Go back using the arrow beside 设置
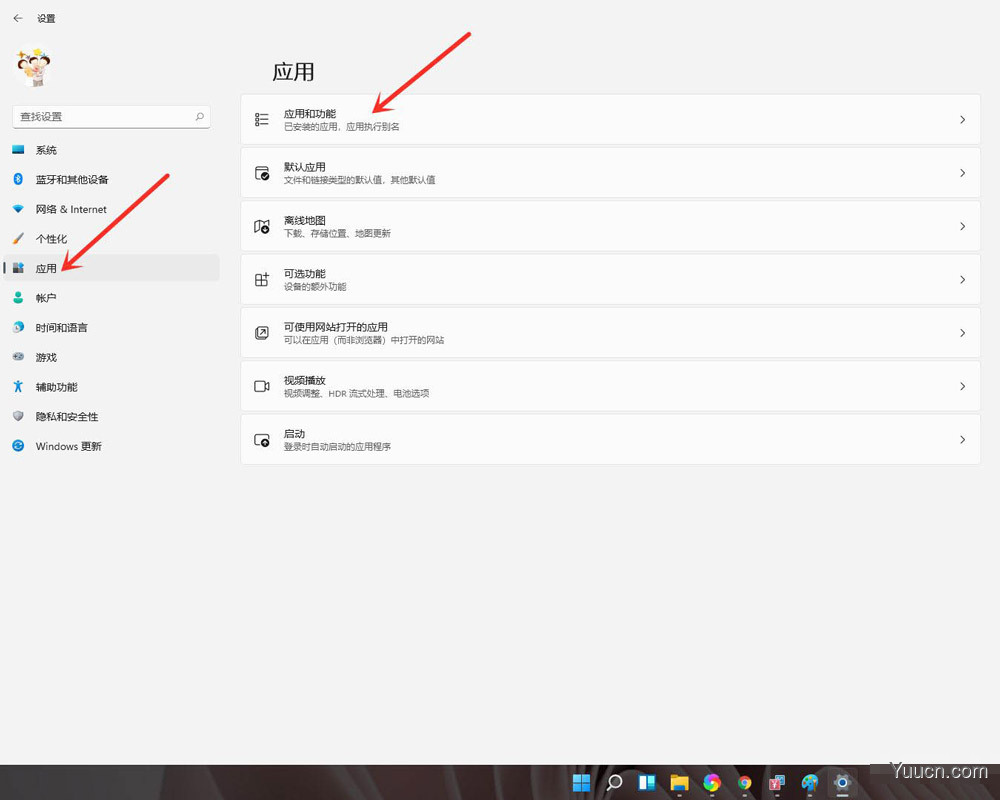The image size is (1000, 800). pos(18,19)
